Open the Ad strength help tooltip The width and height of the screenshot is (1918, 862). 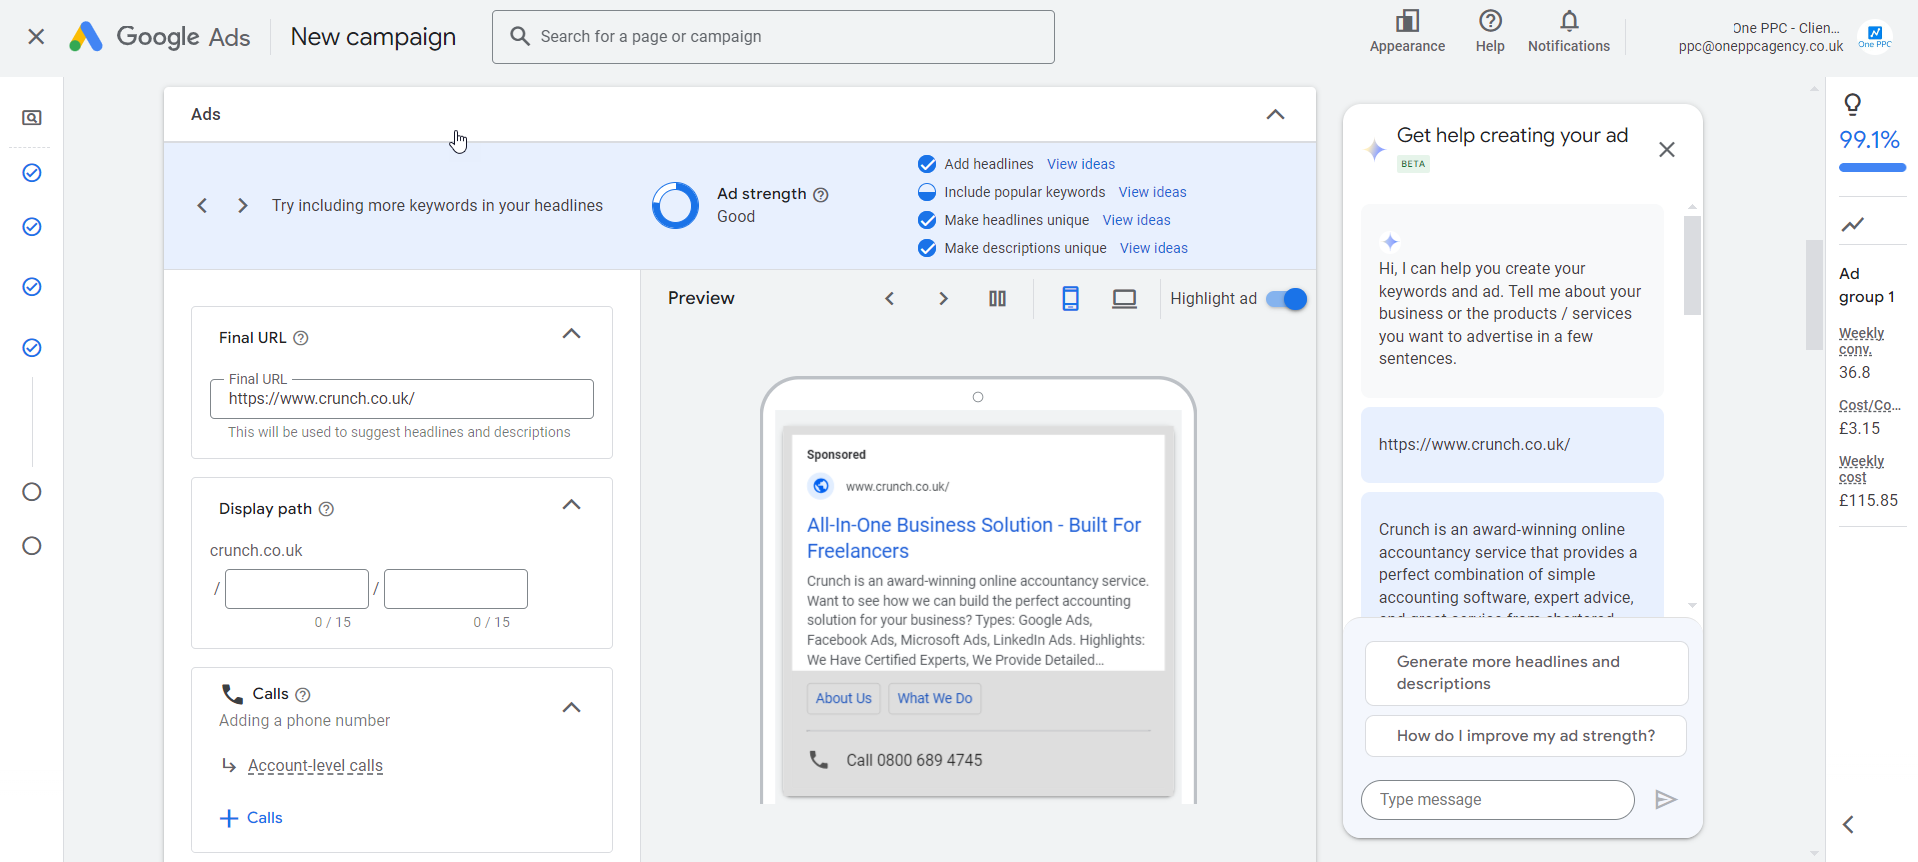coord(821,195)
